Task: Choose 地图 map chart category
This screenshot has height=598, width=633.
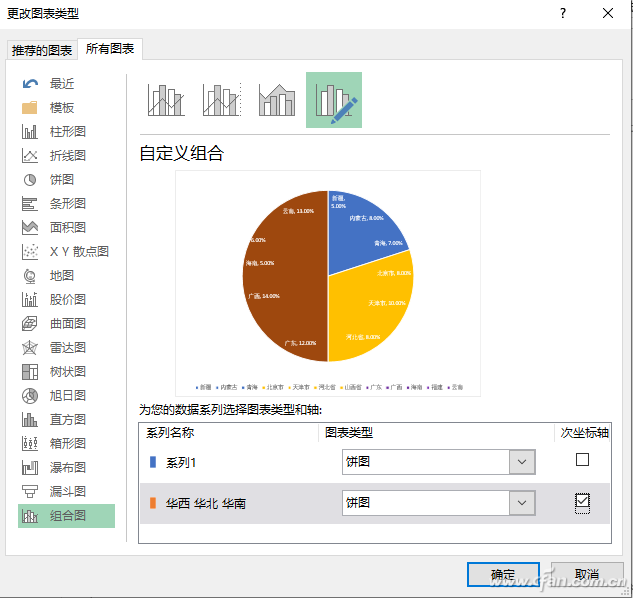Action: pyautogui.click(x=66, y=275)
